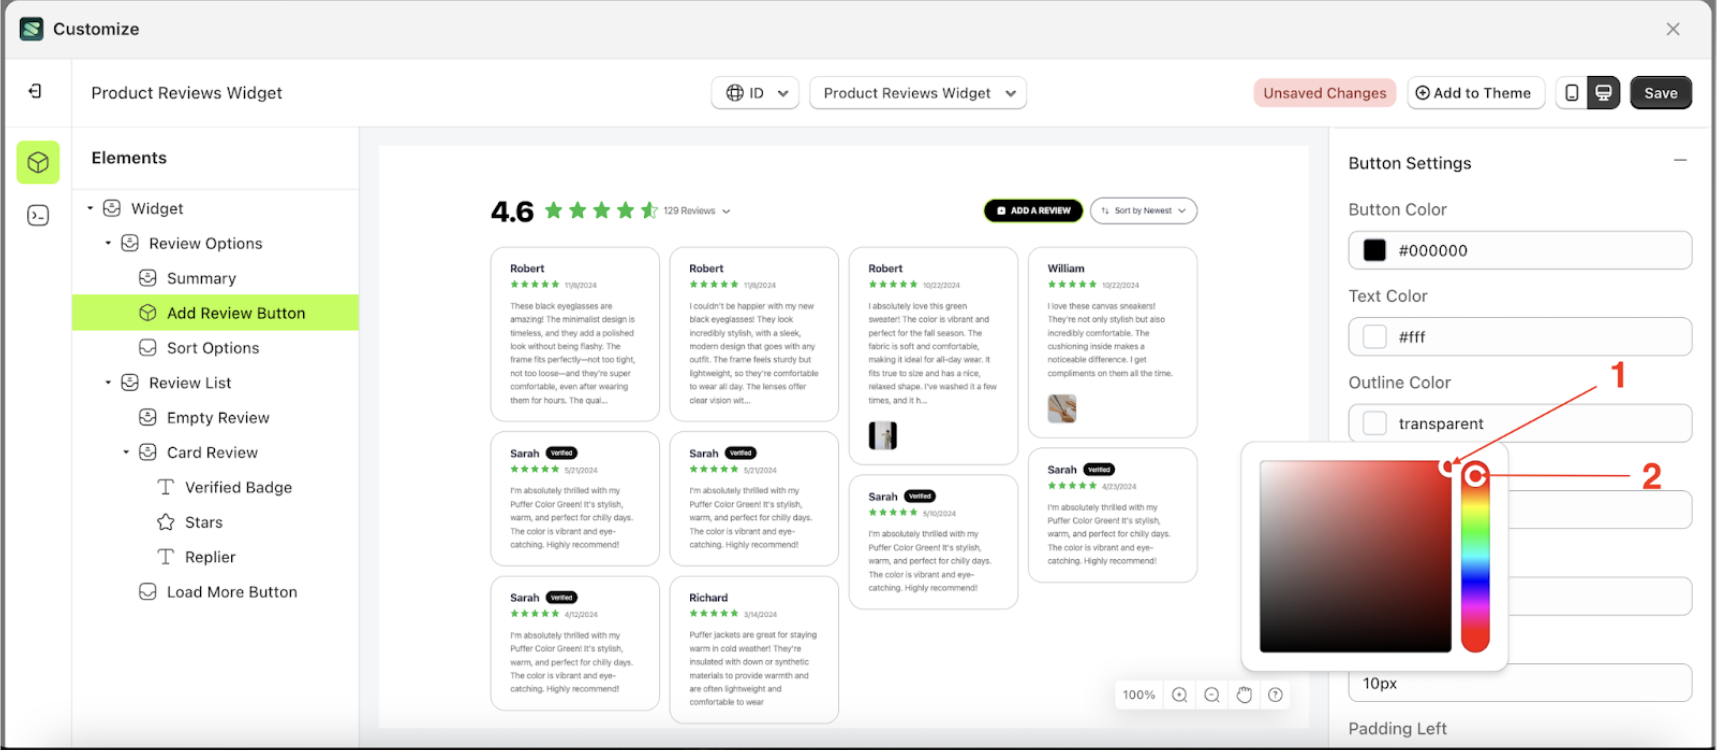1718x750 pixels.
Task: Click the Replier text icon
Action: [x=166, y=557]
